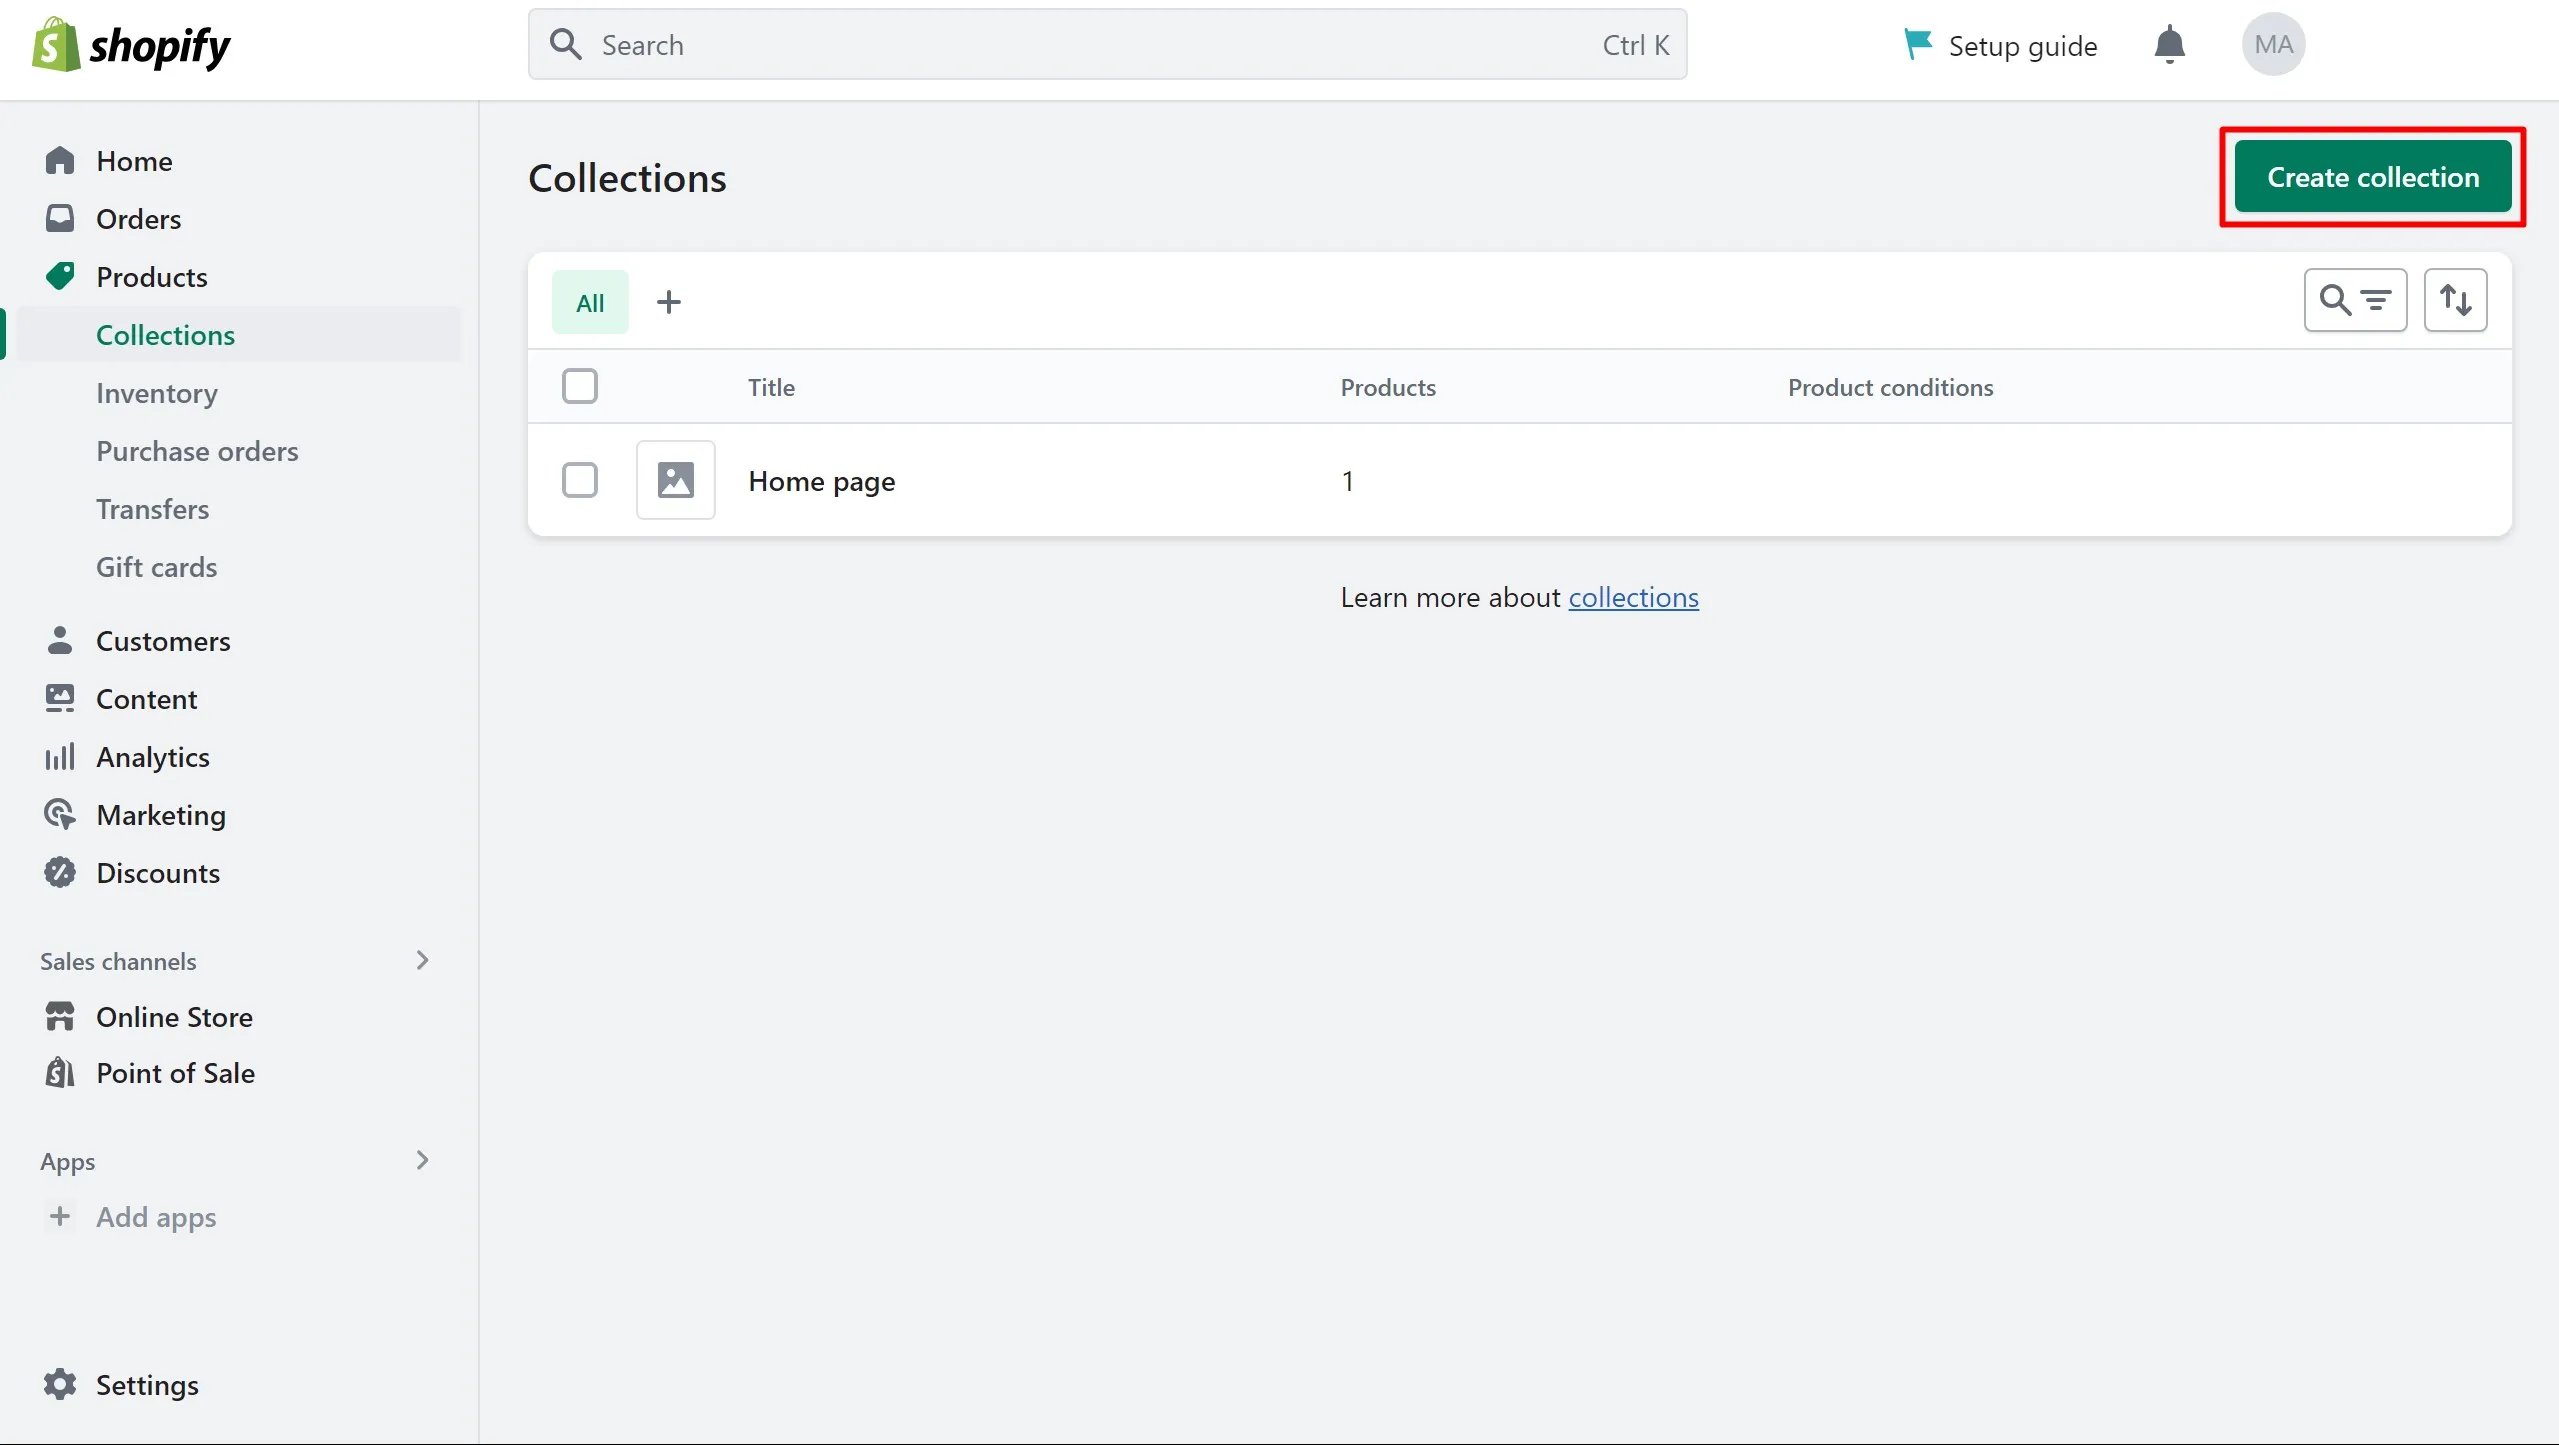The height and width of the screenshot is (1445, 2559).
Task: Click the filter icon in collections list
Action: [2355, 301]
